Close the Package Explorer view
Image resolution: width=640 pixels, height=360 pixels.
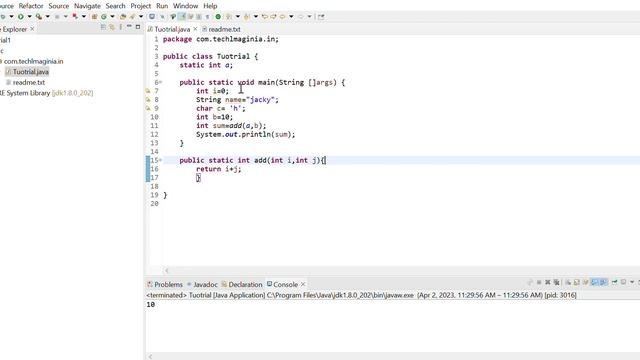[32, 29]
